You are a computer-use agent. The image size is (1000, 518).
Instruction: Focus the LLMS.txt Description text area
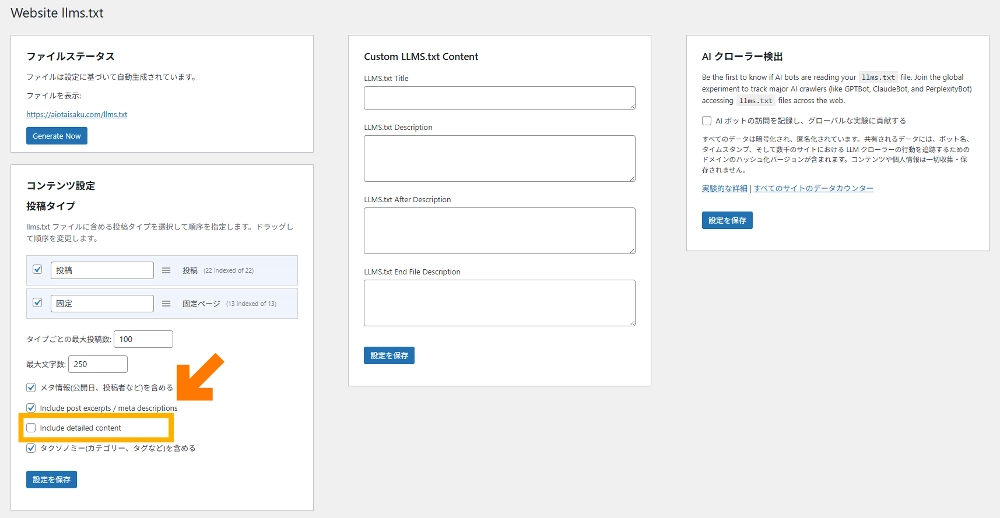point(500,158)
